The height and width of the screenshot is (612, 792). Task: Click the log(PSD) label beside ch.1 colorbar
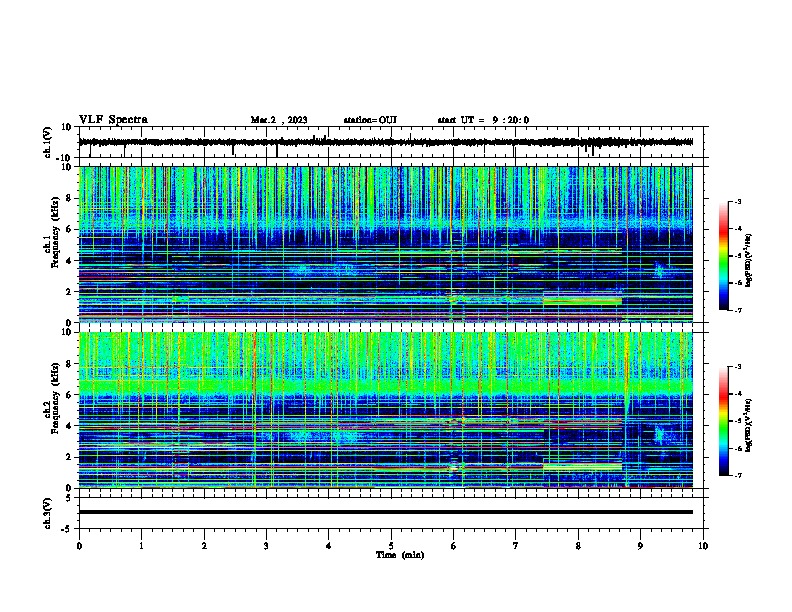pyautogui.click(x=749, y=260)
